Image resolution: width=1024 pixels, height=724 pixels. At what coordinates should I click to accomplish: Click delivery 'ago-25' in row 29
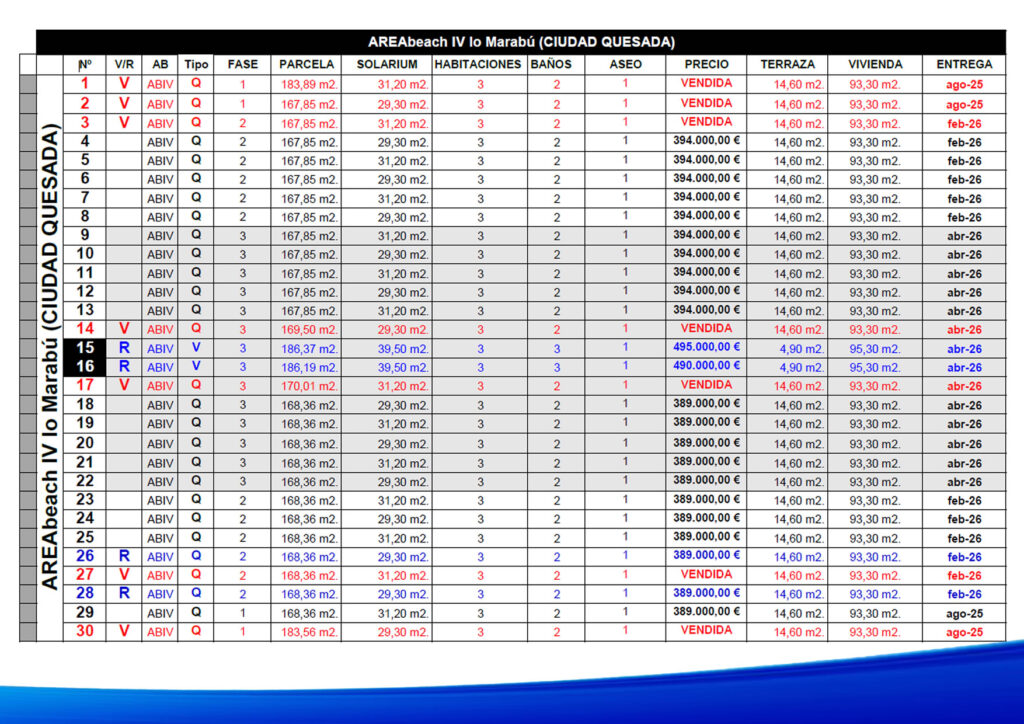point(965,614)
